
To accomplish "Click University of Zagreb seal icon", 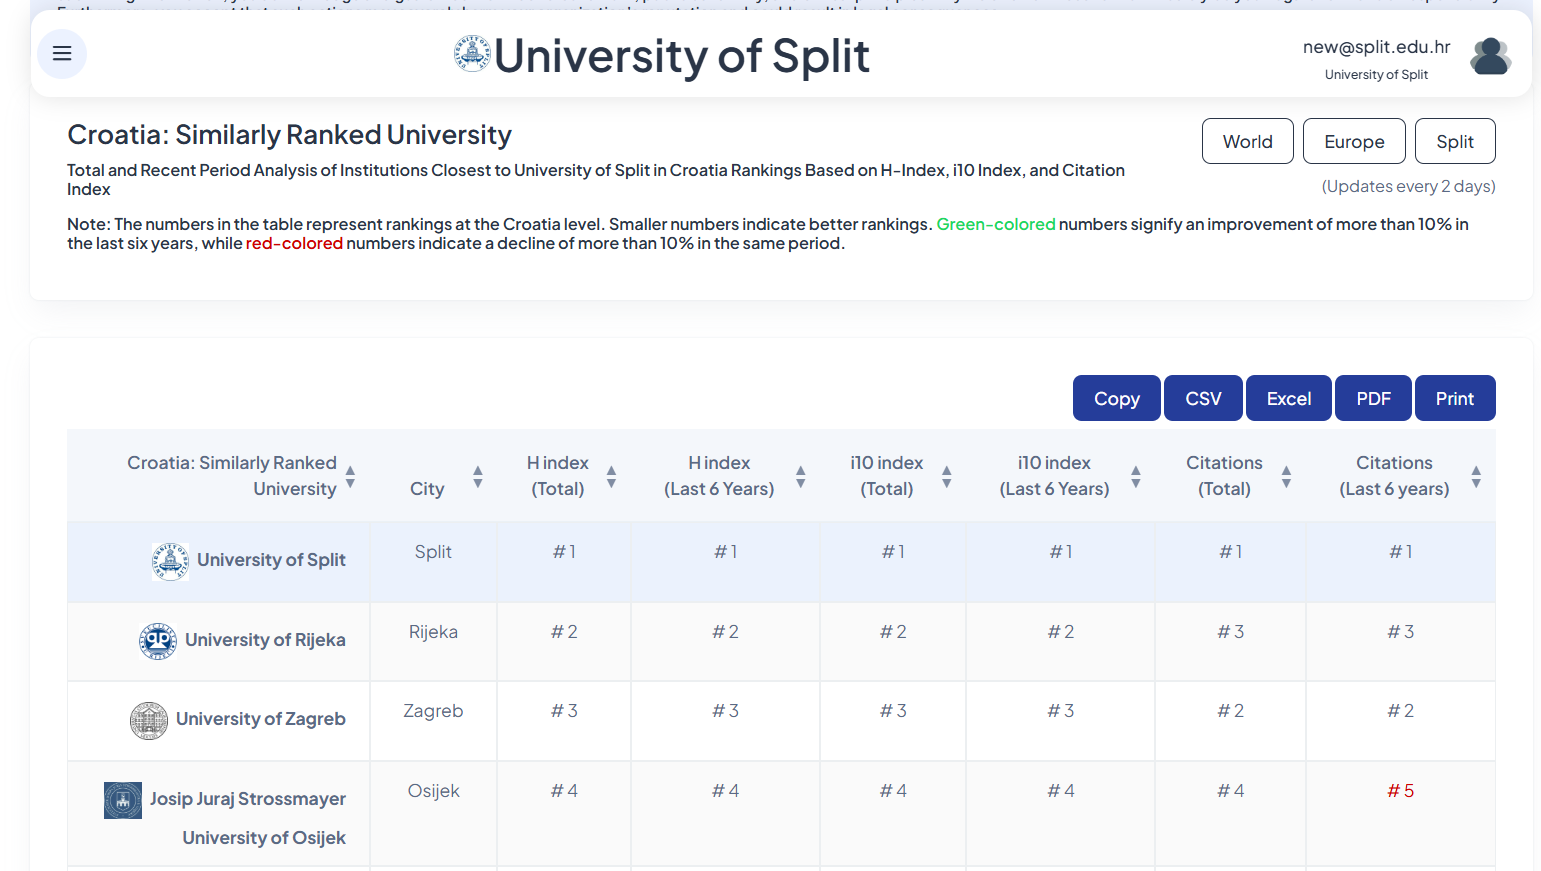I will pyautogui.click(x=149, y=720).
